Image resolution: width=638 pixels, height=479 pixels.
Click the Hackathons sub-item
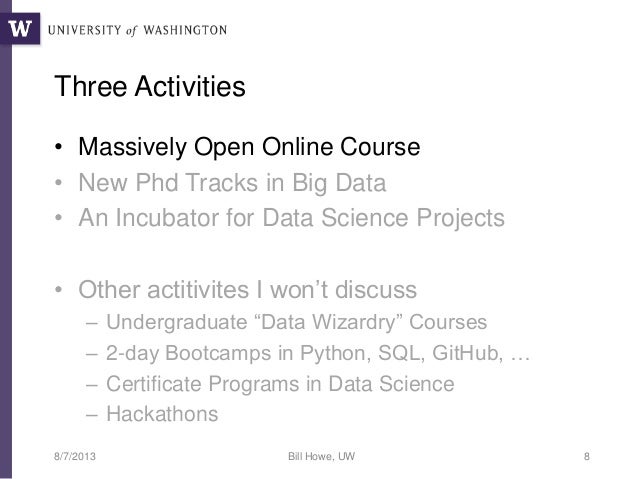(162, 414)
